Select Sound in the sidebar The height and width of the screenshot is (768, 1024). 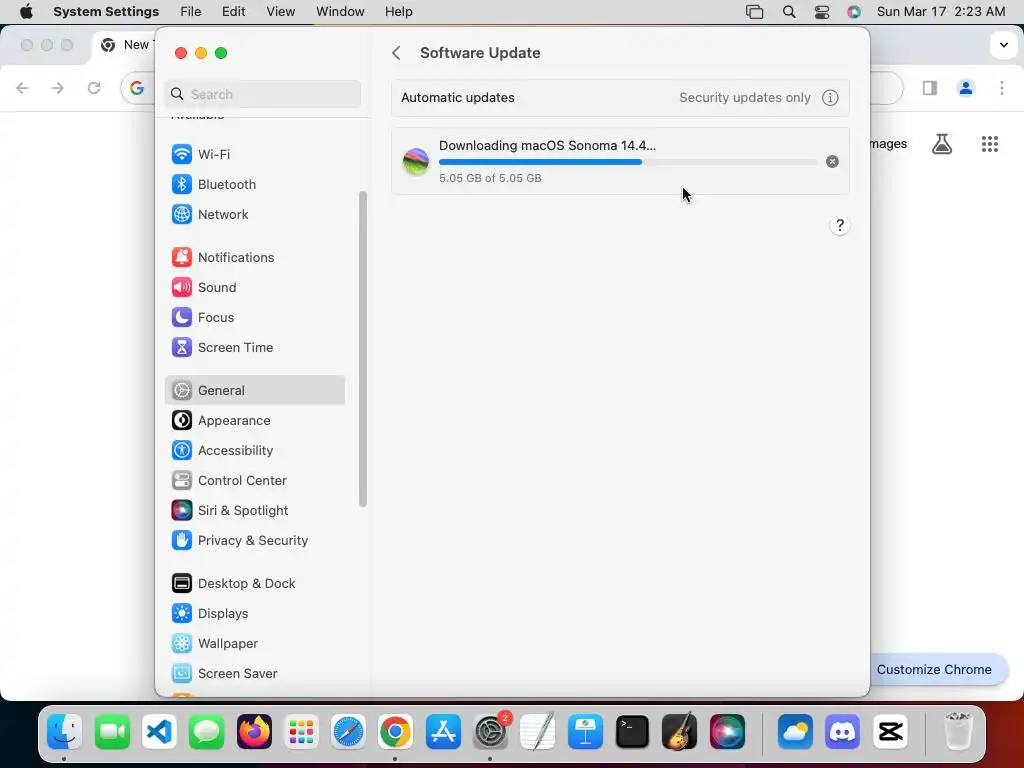click(255, 287)
